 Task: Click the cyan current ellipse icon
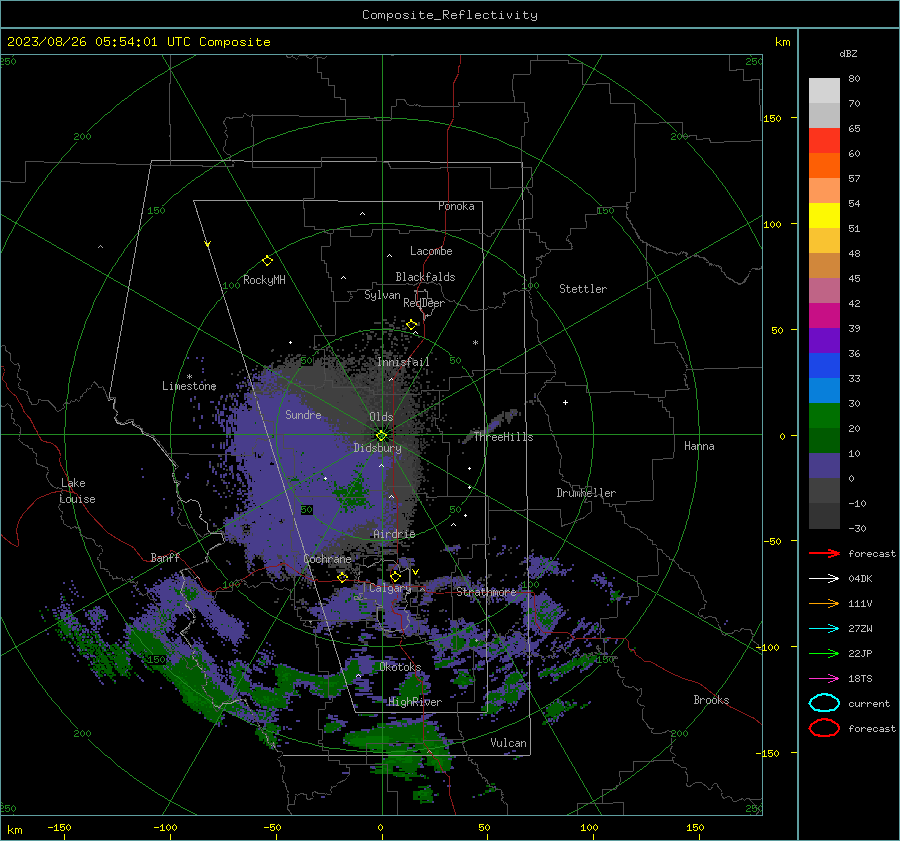[824, 703]
